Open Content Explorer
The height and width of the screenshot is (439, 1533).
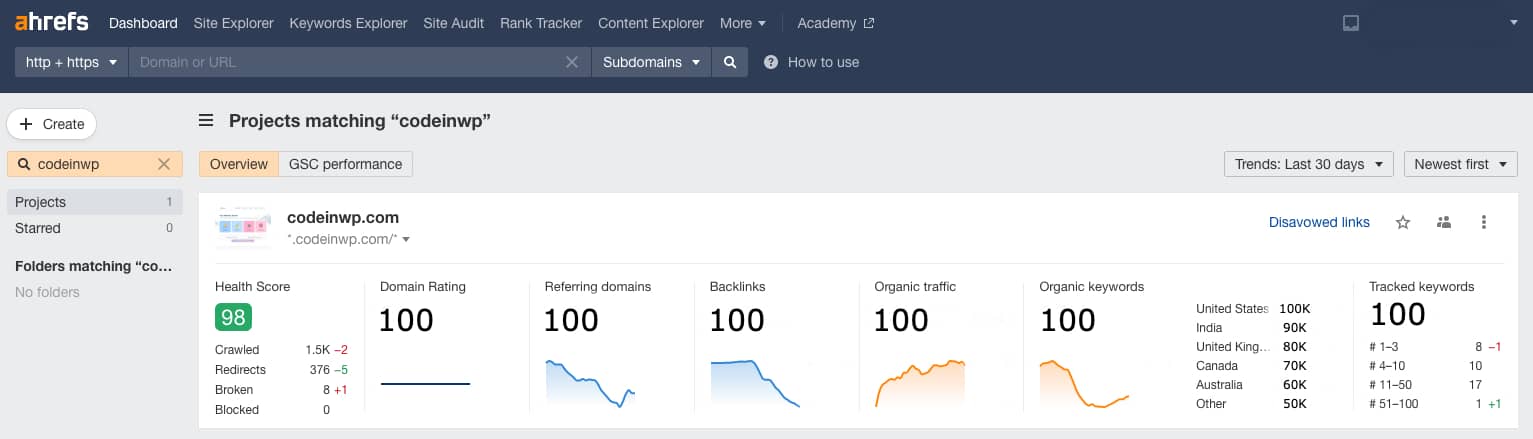coord(651,23)
